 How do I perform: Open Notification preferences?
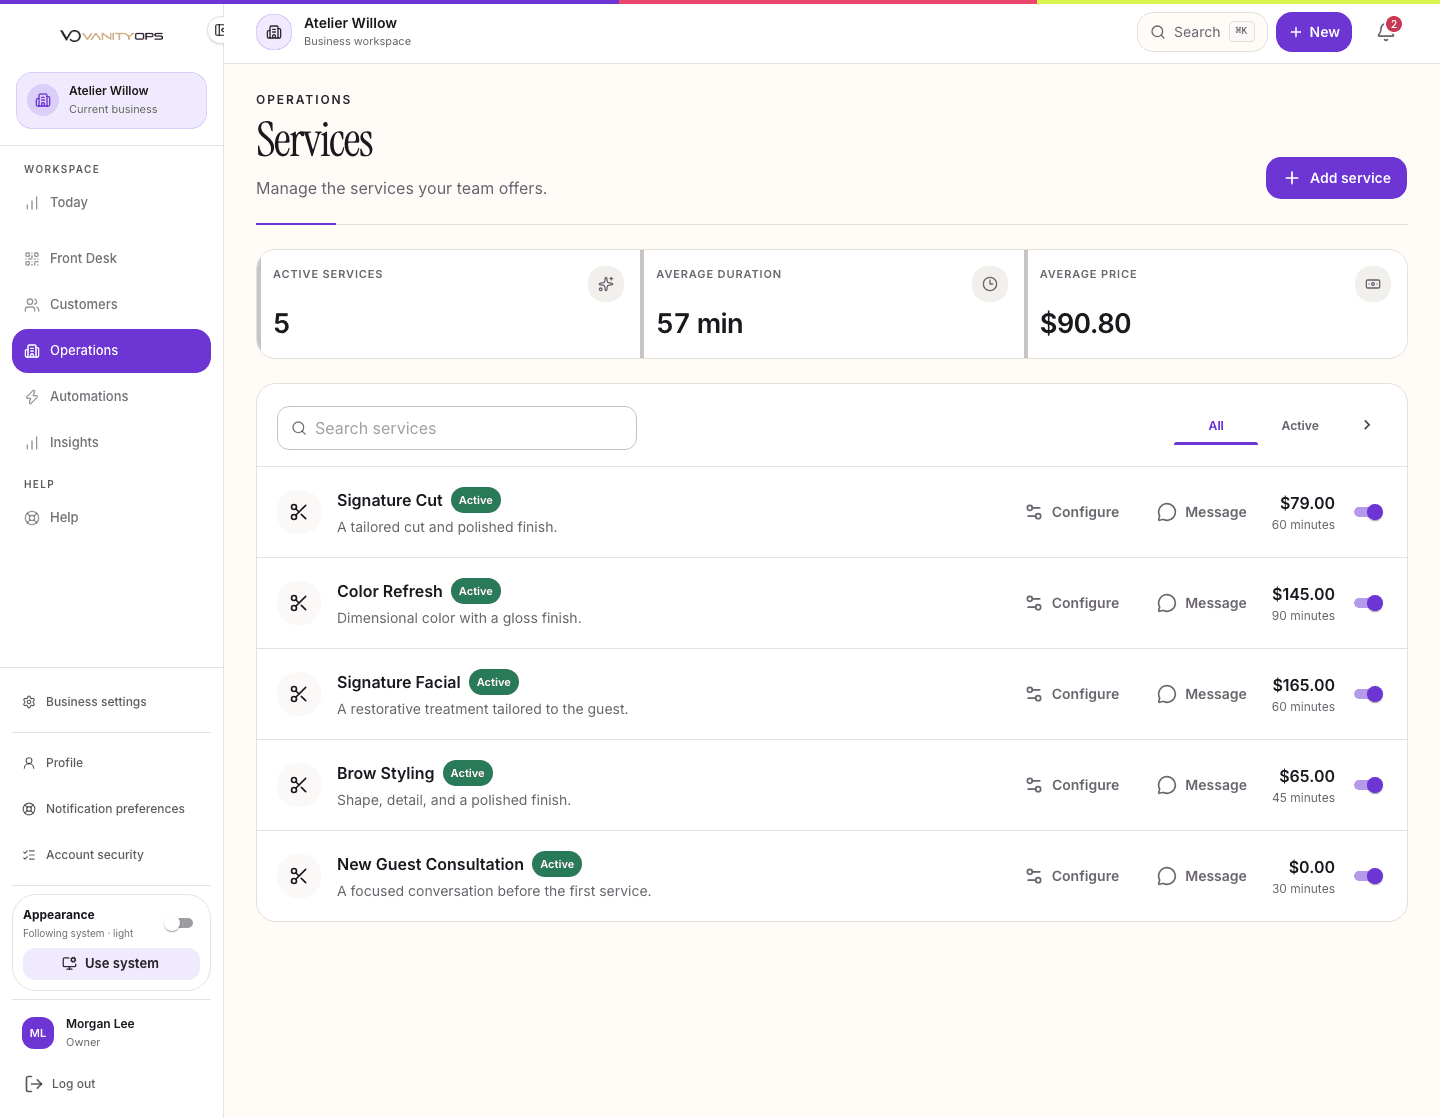coord(111,809)
